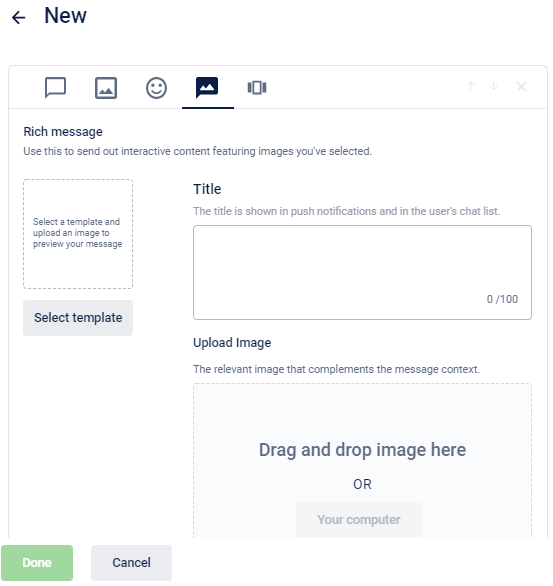Image resolution: width=553 pixels, height=586 pixels.
Task: Open the Select template chooser
Action: pos(78,318)
